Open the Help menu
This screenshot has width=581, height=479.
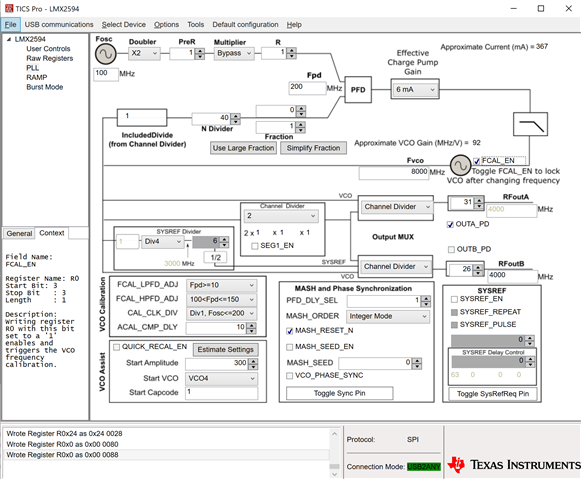point(294,24)
